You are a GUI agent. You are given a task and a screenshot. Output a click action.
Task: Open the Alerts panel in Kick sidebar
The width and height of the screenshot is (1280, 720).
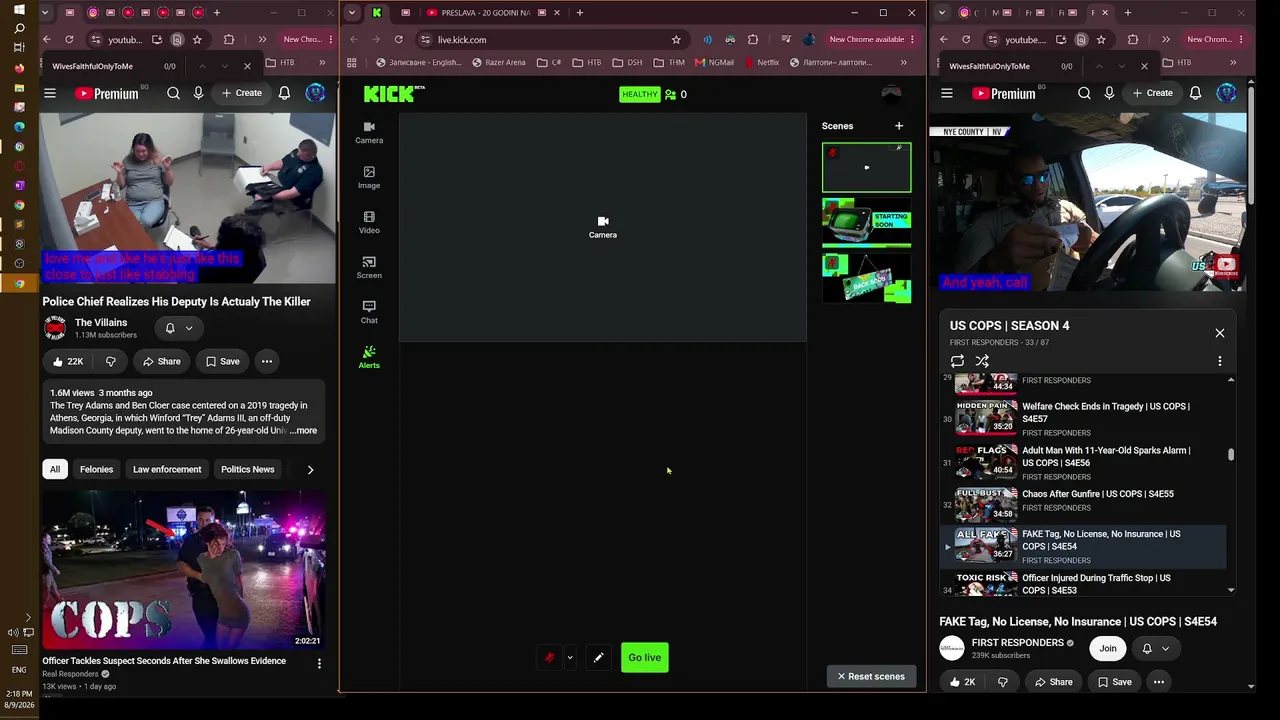(x=369, y=357)
